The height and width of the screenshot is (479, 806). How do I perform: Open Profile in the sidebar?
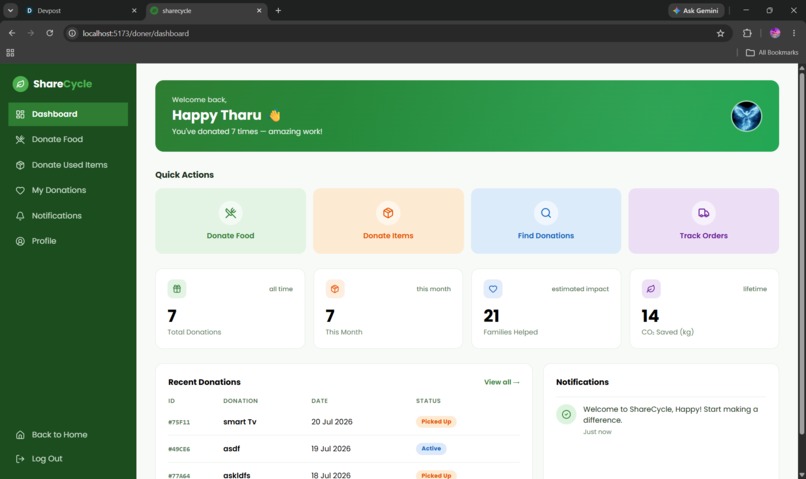(x=68, y=241)
